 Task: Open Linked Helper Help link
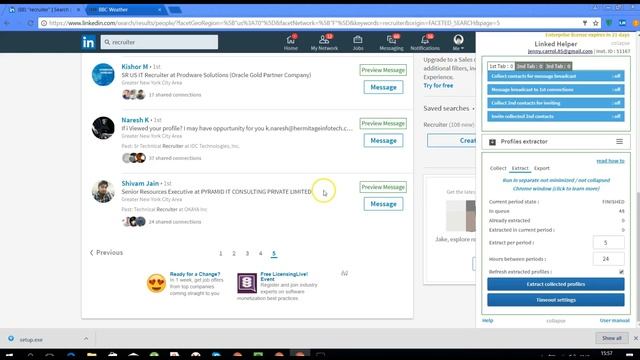pos(487,321)
